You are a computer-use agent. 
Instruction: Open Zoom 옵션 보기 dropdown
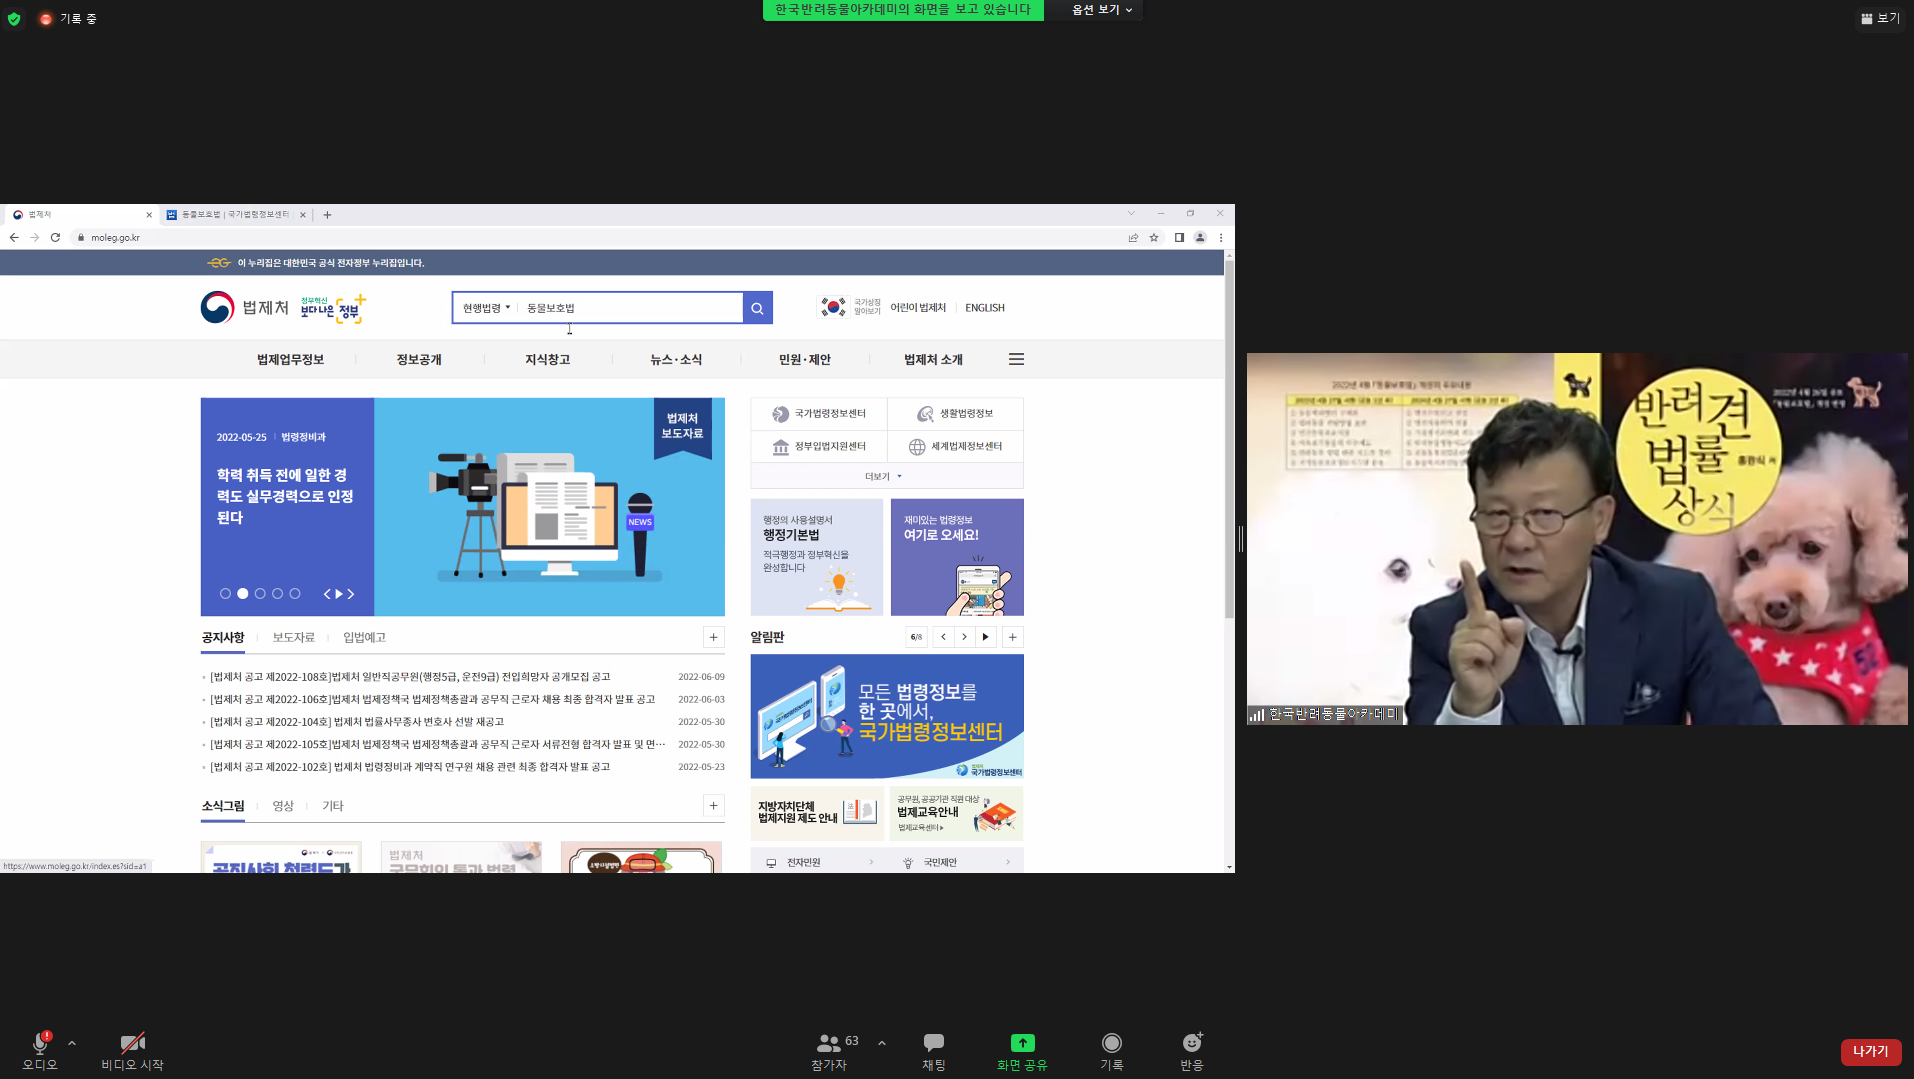click(1101, 10)
